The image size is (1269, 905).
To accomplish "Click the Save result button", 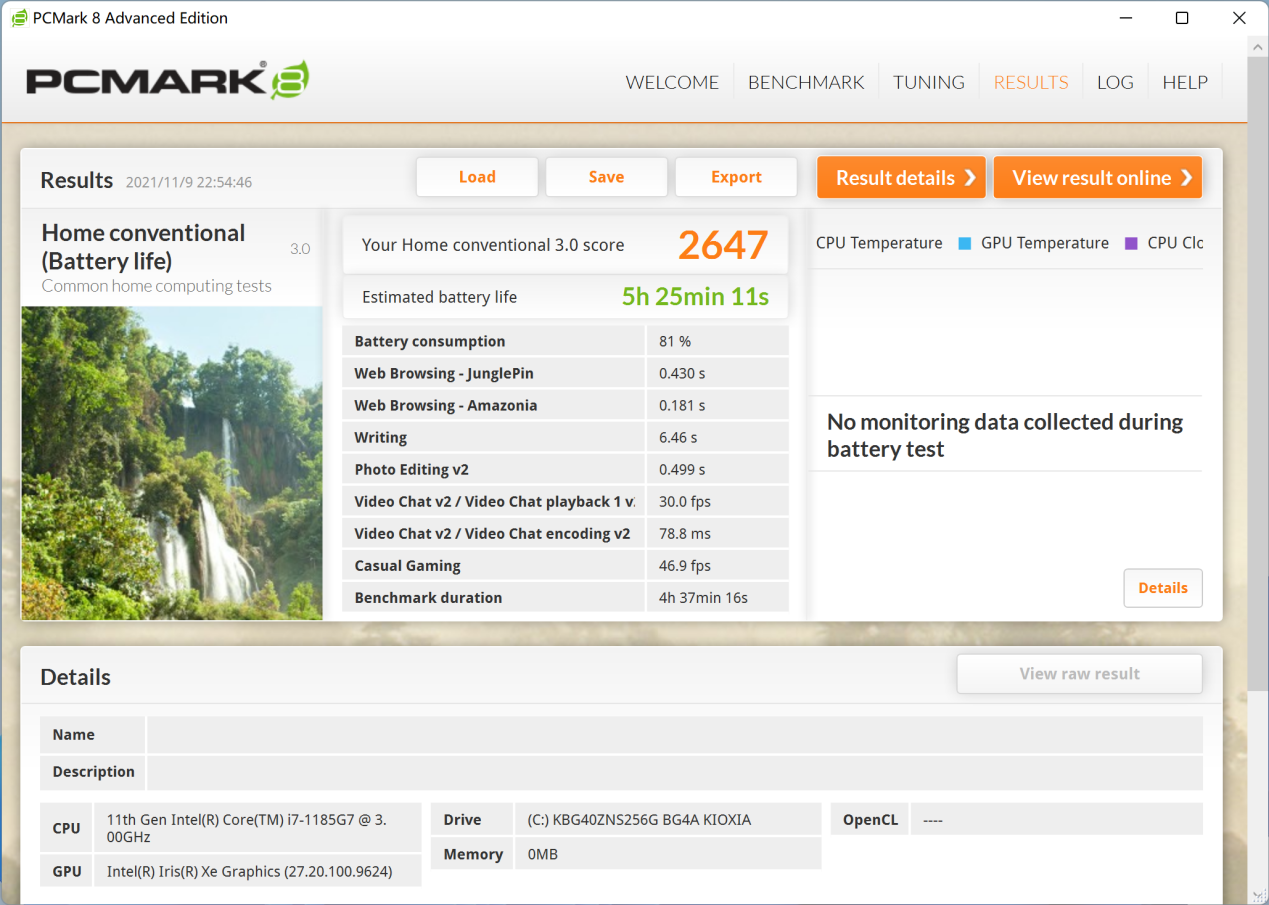I will click(x=606, y=177).
